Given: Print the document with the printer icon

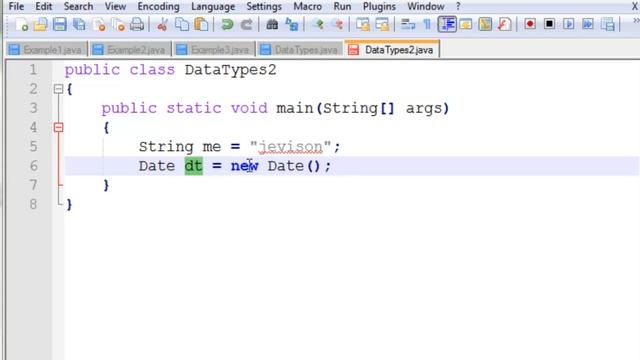Looking at the screenshot, I should pos(137,25).
